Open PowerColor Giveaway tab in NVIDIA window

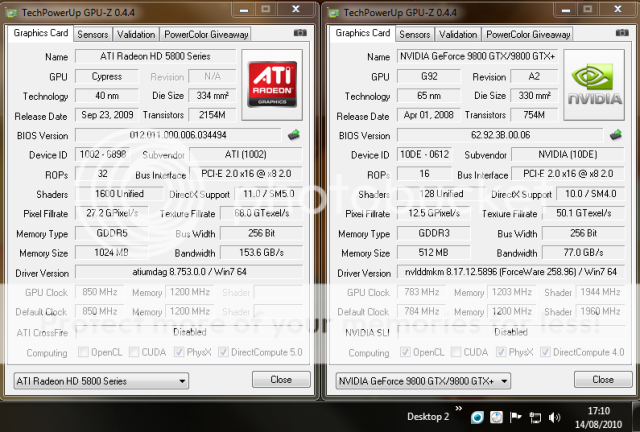pos(528,35)
